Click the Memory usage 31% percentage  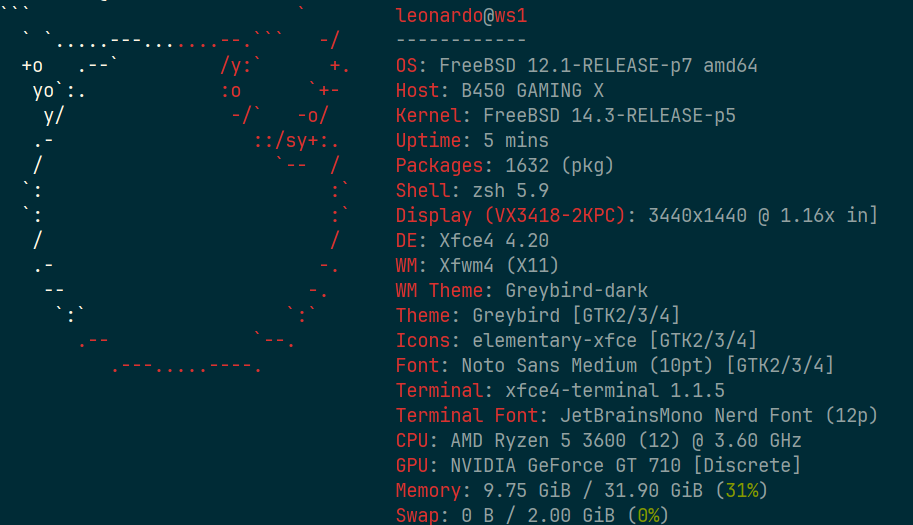click(742, 490)
